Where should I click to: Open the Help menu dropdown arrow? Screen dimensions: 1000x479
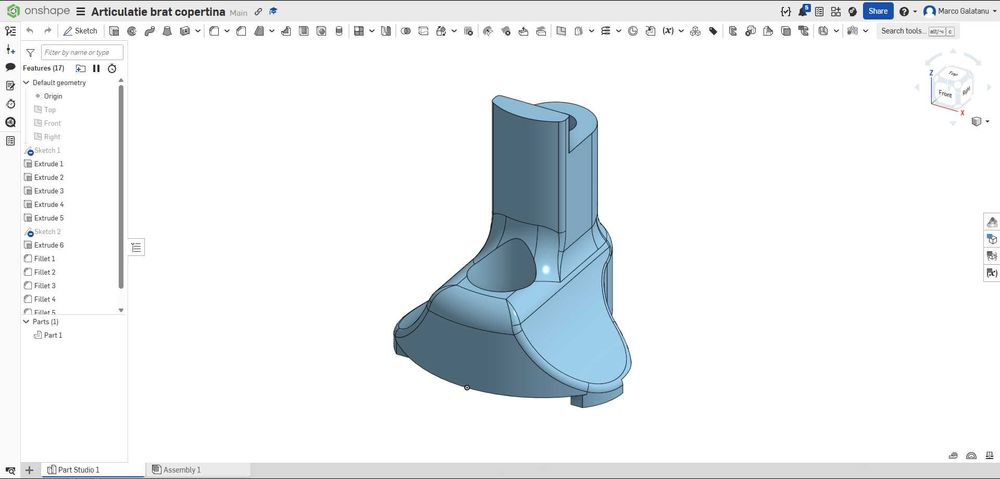(915, 12)
